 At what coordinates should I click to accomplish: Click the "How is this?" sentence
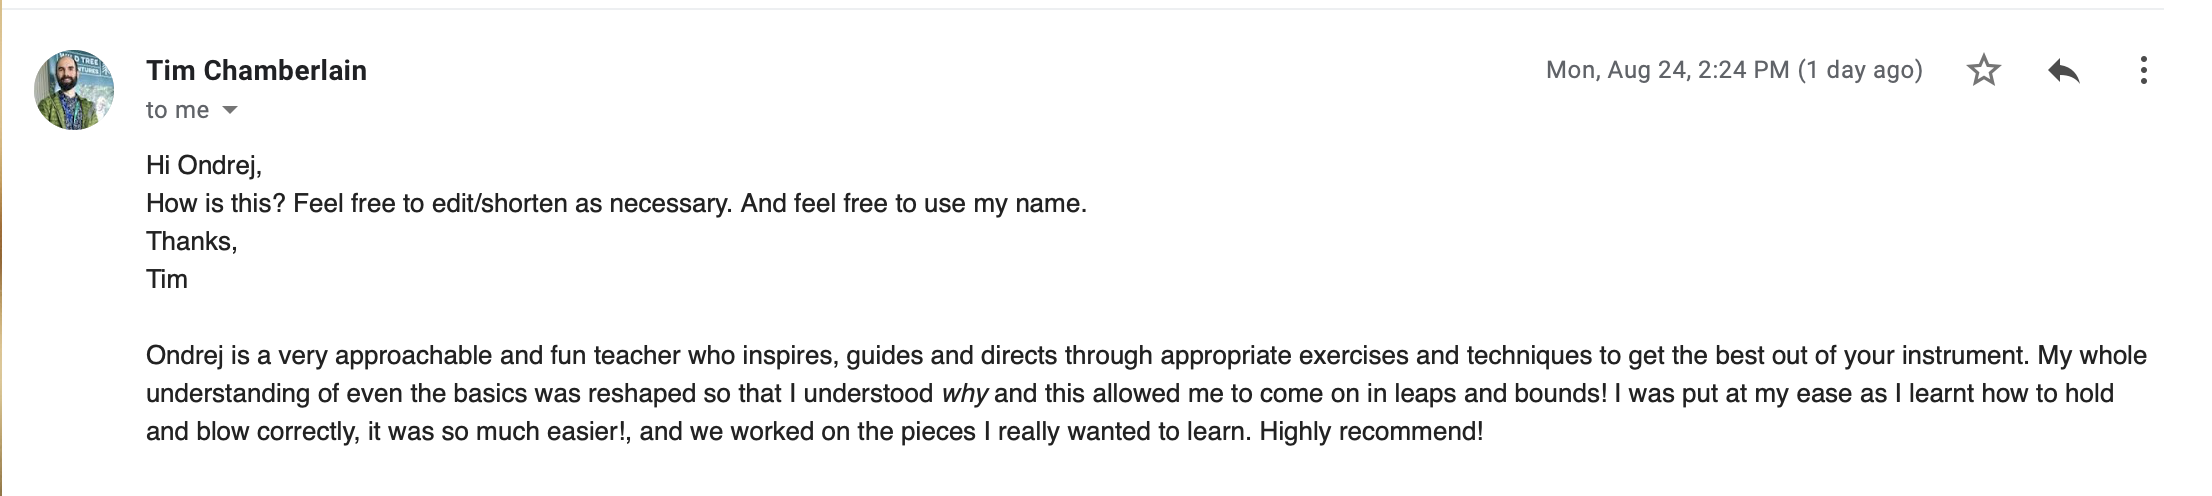217,203
